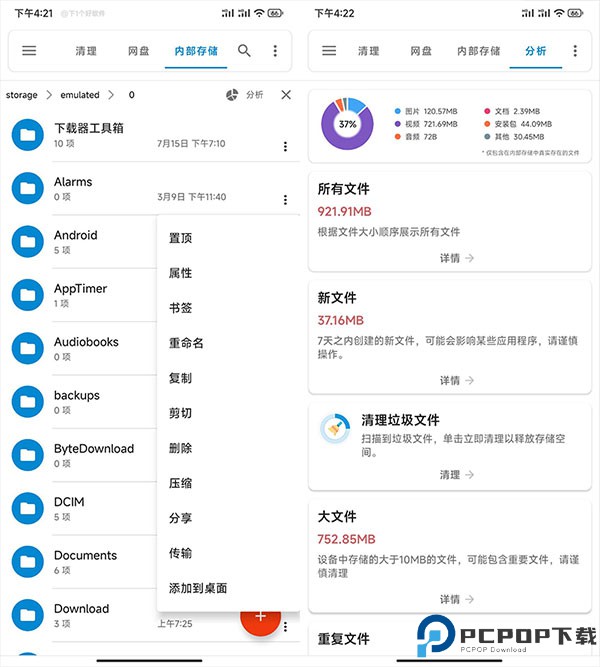The width and height of the screenshot is (600, 667).
Task: Switch to 清理 tab on left screen
Action: coord(86,51)
